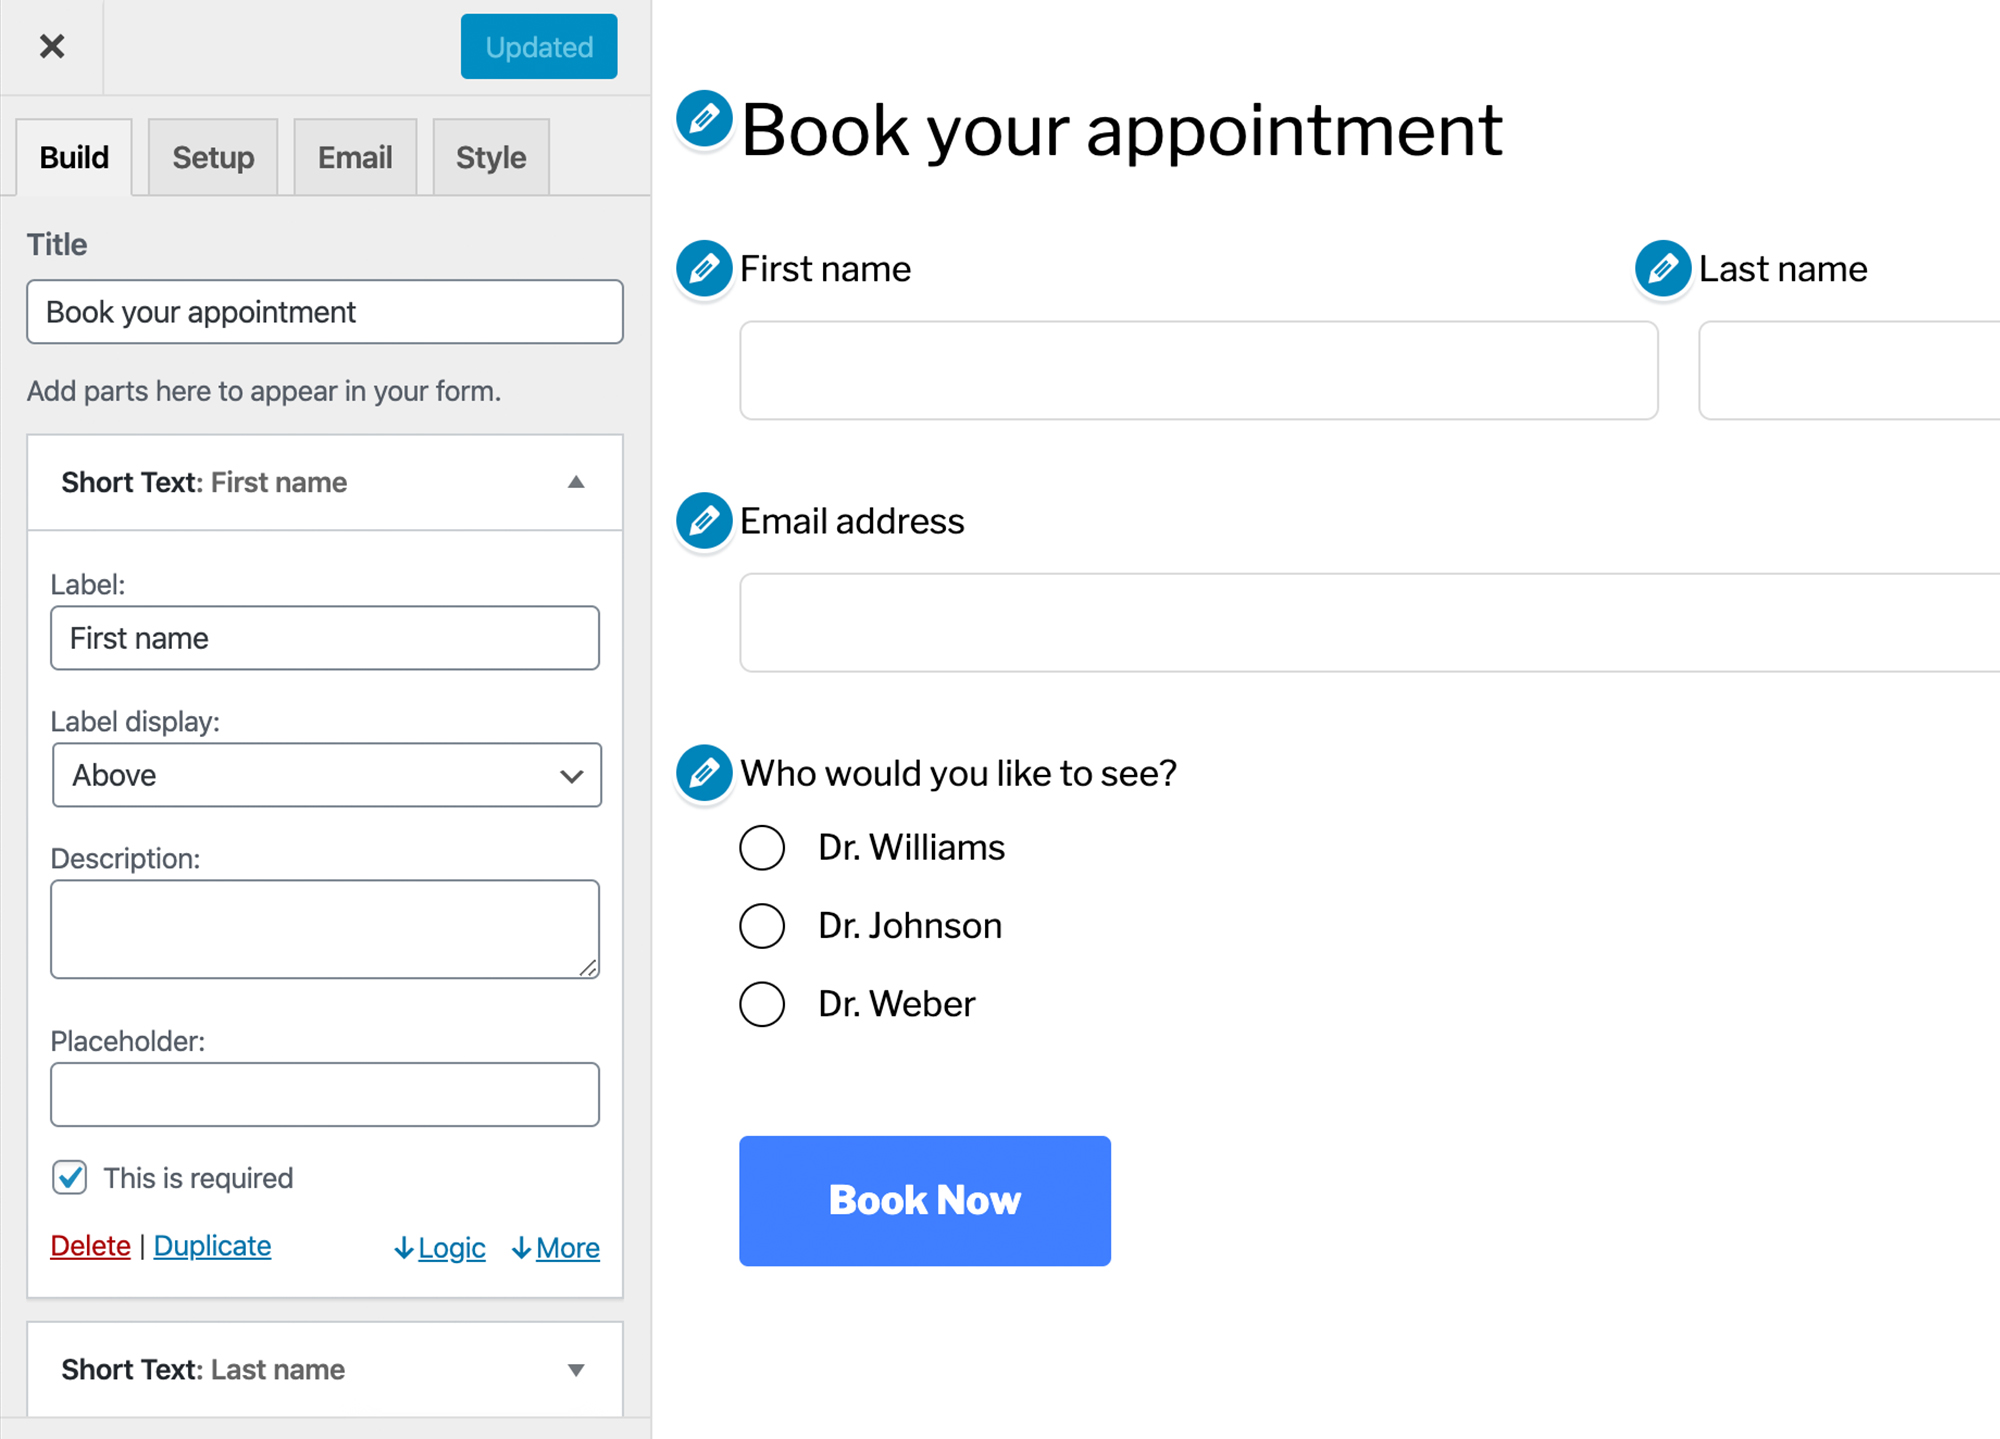Expand the Short Text Last name section
Screen dimensions: 2000x1439
[x=576, y=1369]
